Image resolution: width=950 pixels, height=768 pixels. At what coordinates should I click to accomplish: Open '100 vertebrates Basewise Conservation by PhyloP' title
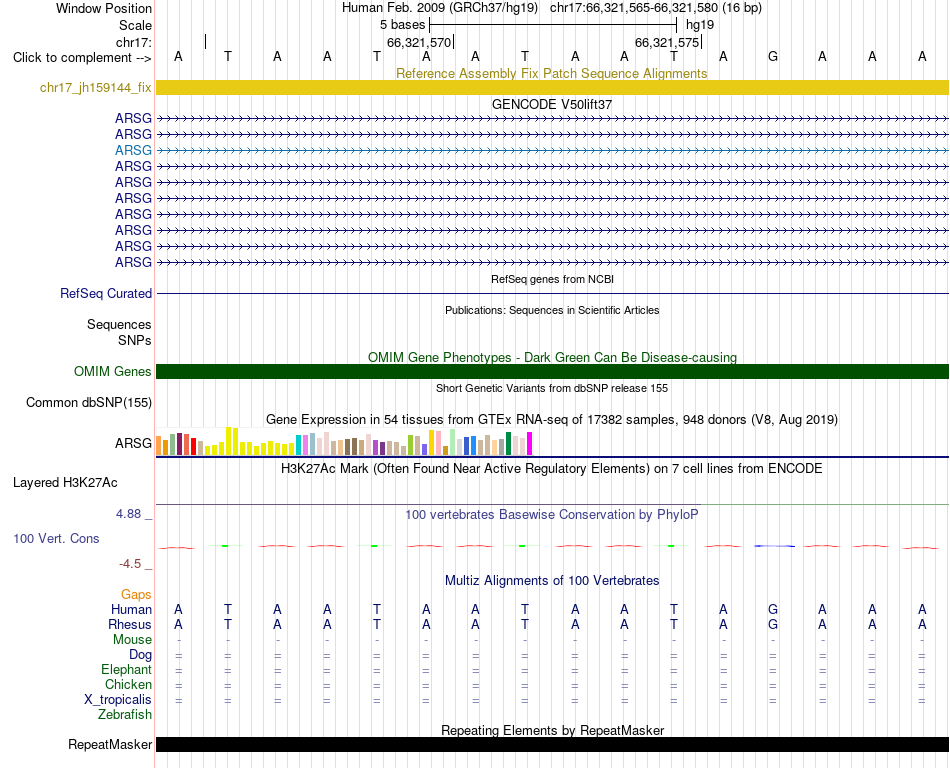[551, 514]
